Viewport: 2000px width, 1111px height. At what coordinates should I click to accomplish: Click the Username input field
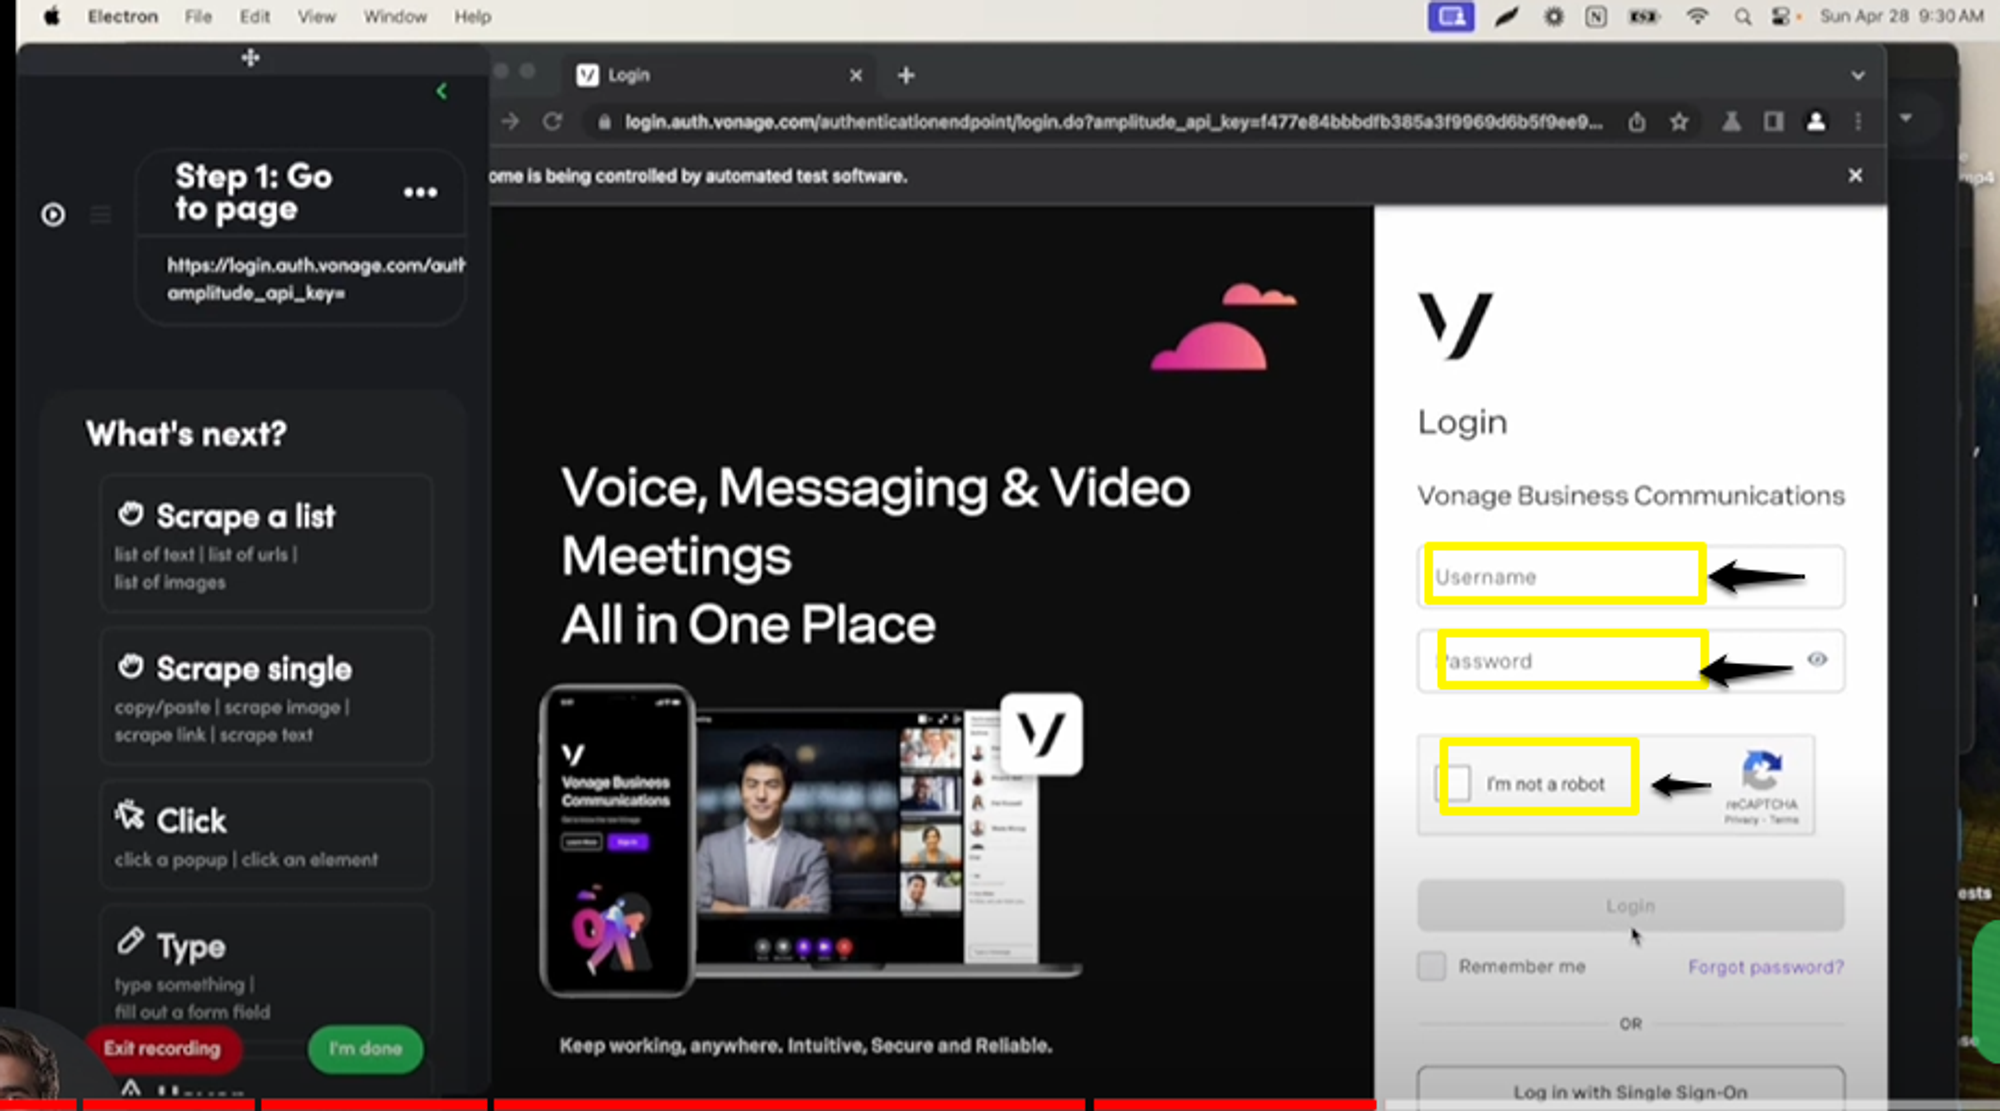coord(1631,577)
